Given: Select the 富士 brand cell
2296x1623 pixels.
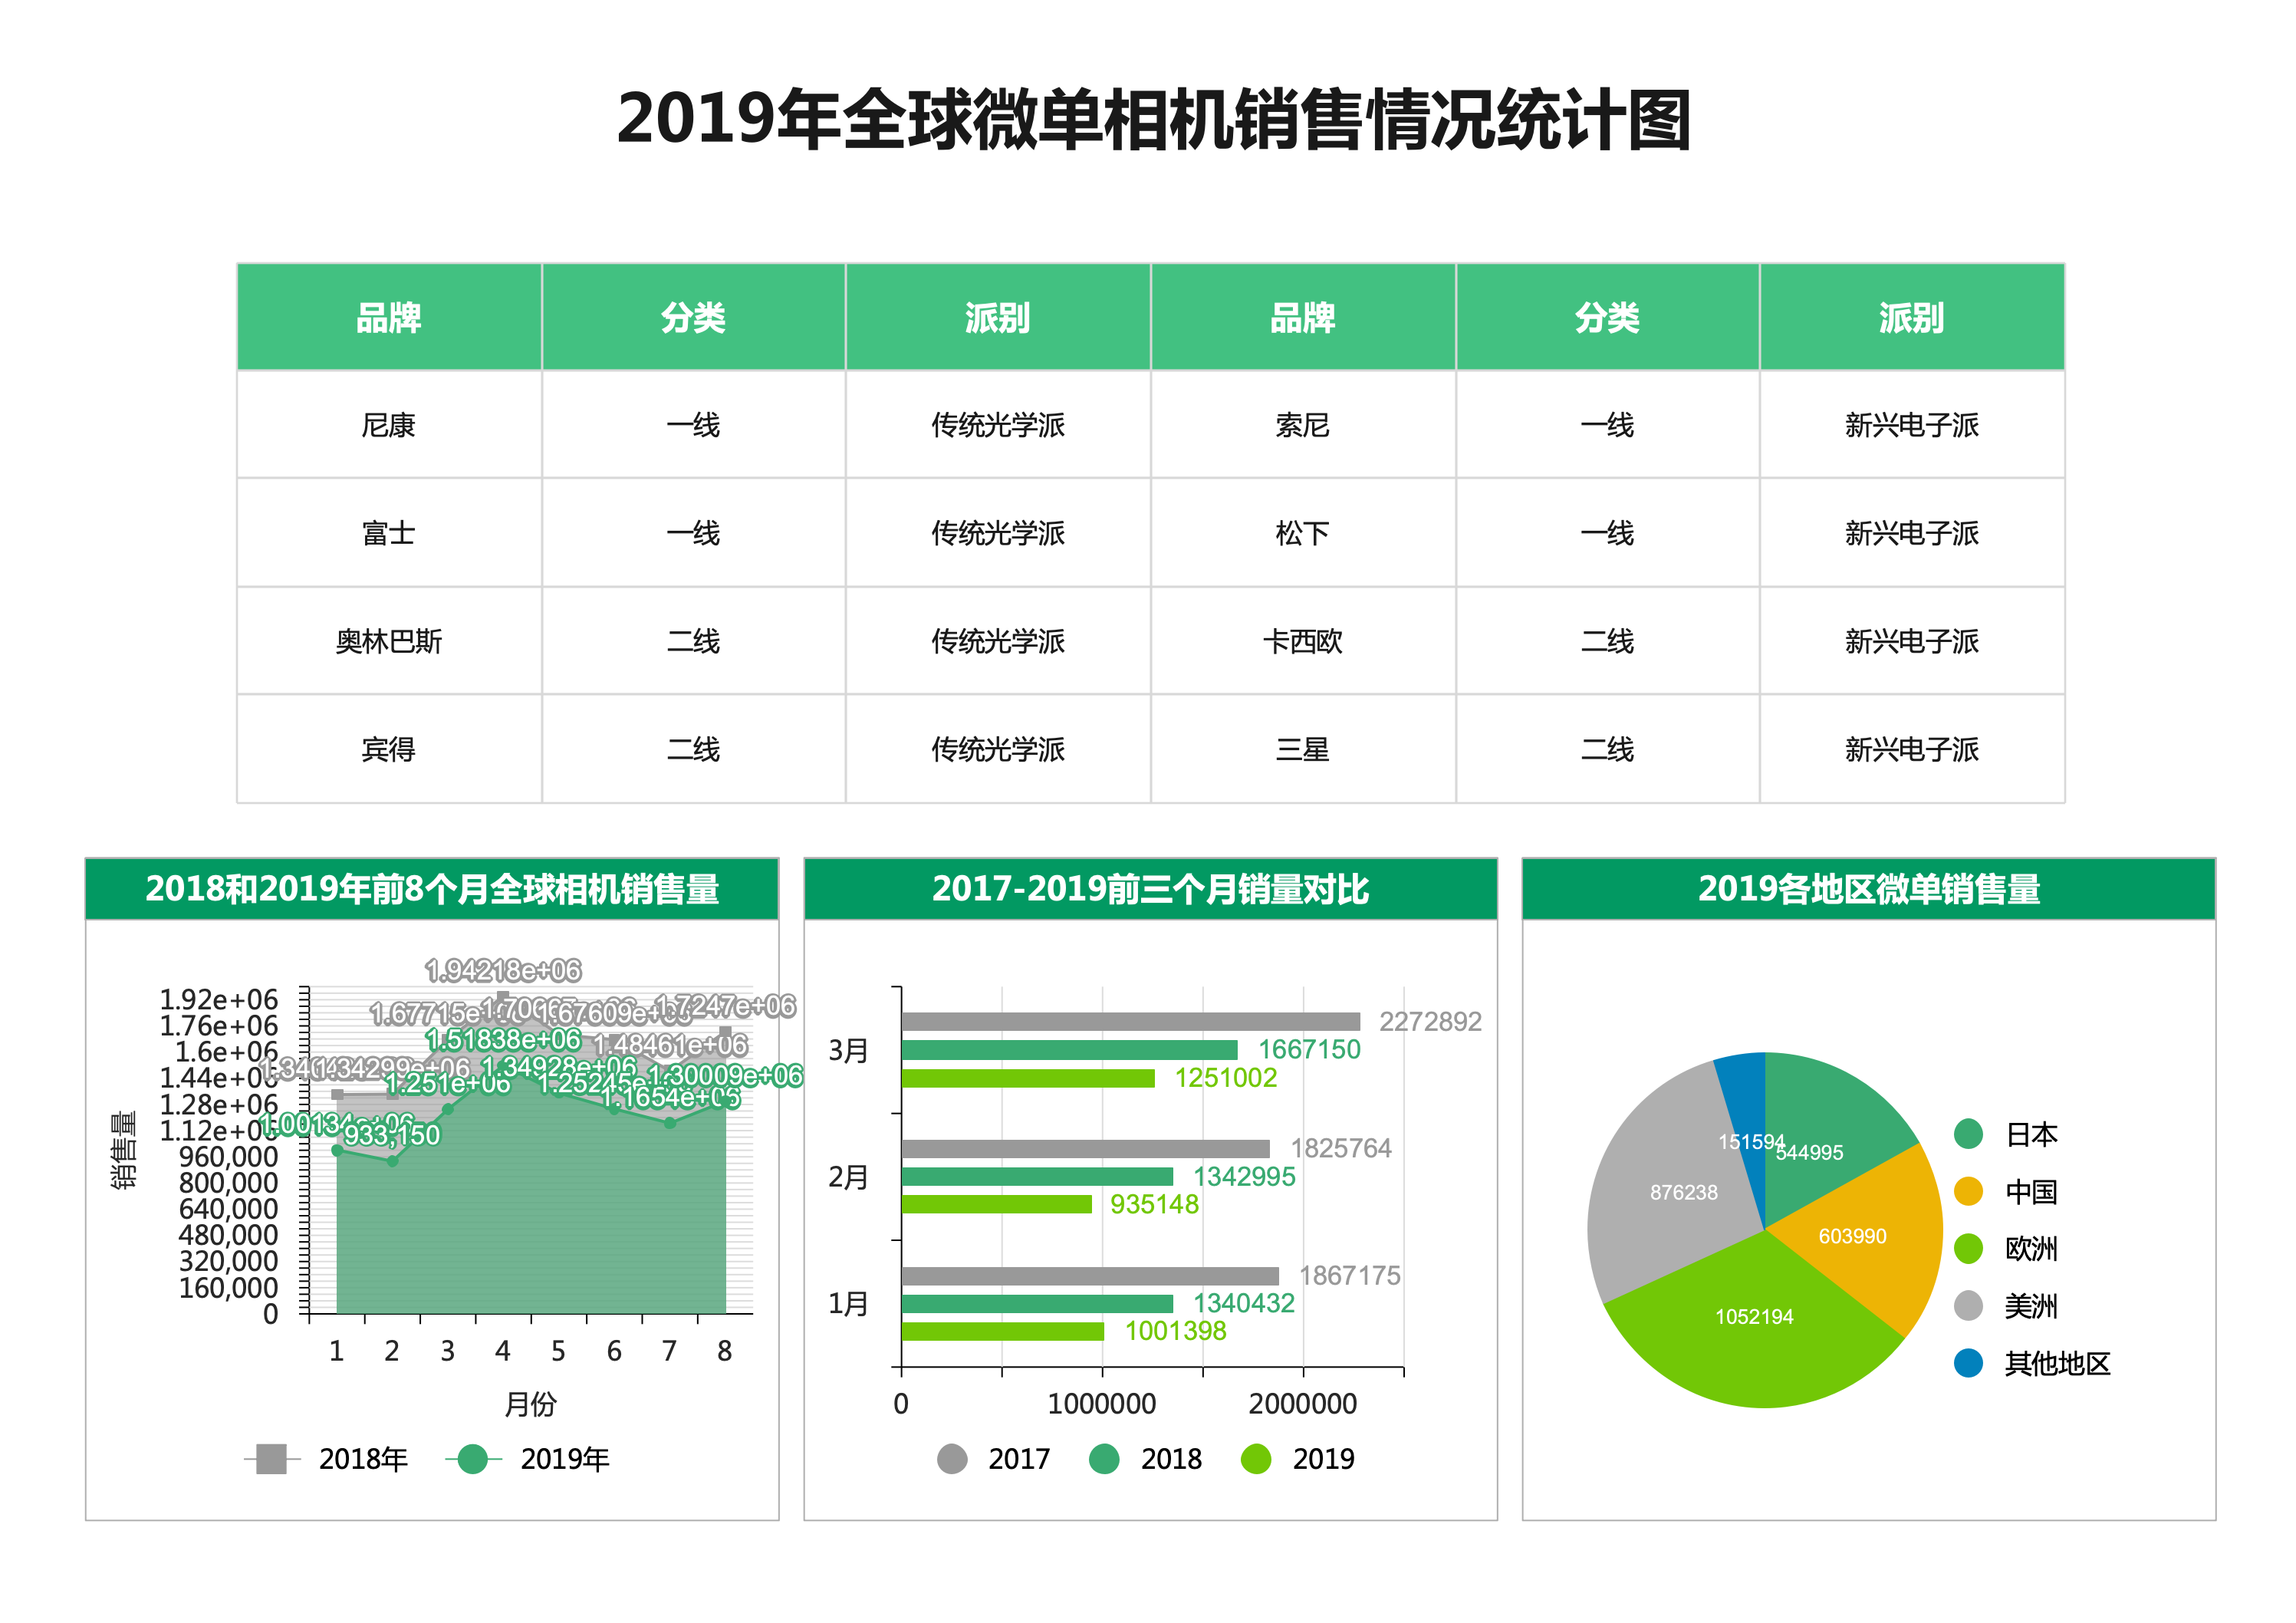Looking at the screenshot, I should click(x=389, y=533).
